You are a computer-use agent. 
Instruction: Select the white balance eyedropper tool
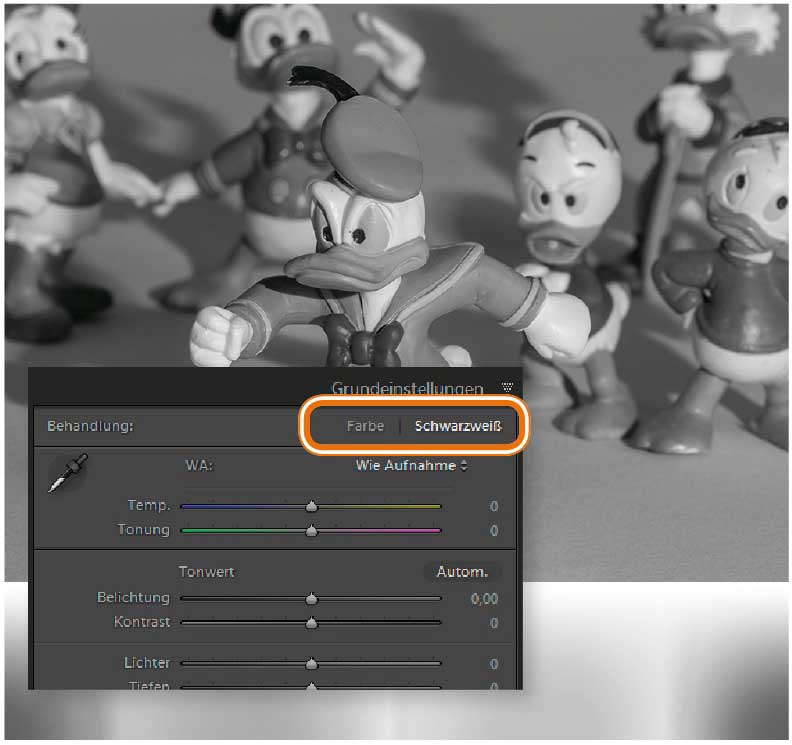click(x=68, y=473)
